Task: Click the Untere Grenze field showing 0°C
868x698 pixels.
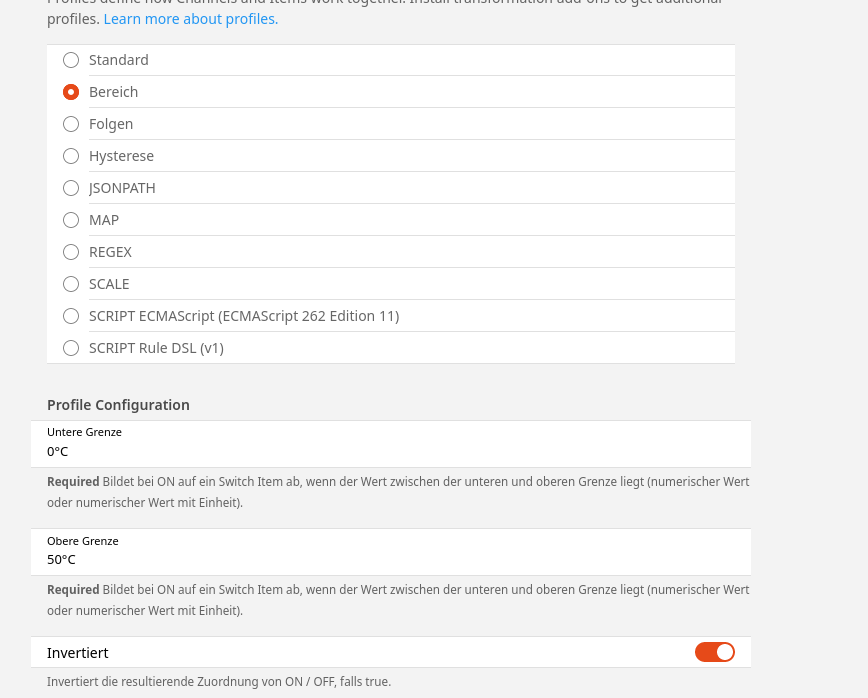Action: pyautogui.click(x=390, y=451)
